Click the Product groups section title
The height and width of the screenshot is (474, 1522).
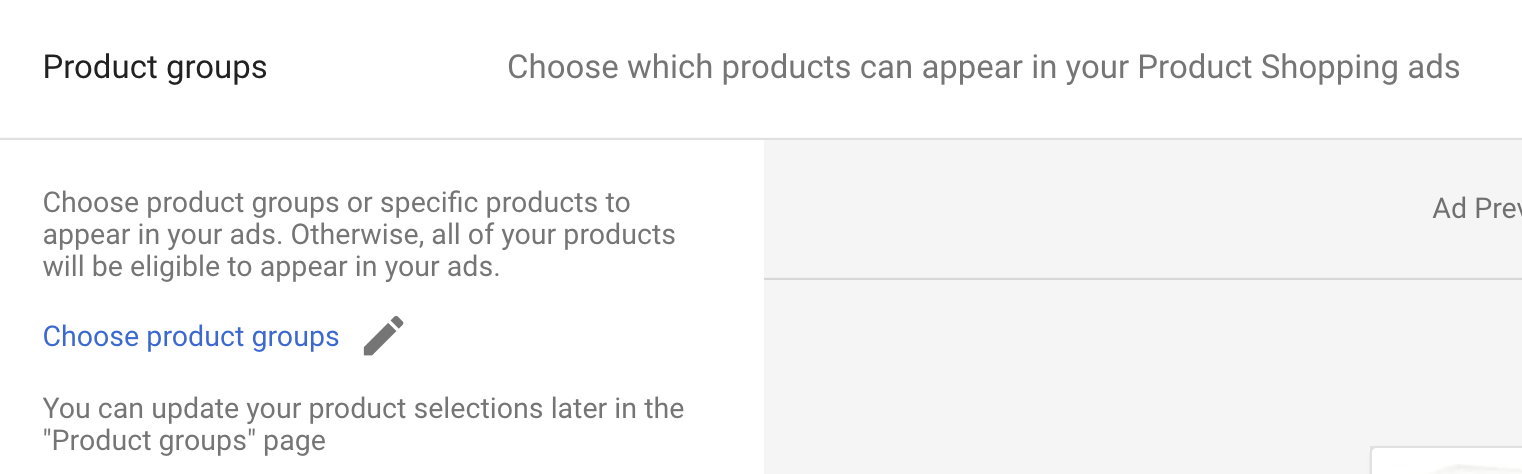point(155,68)
